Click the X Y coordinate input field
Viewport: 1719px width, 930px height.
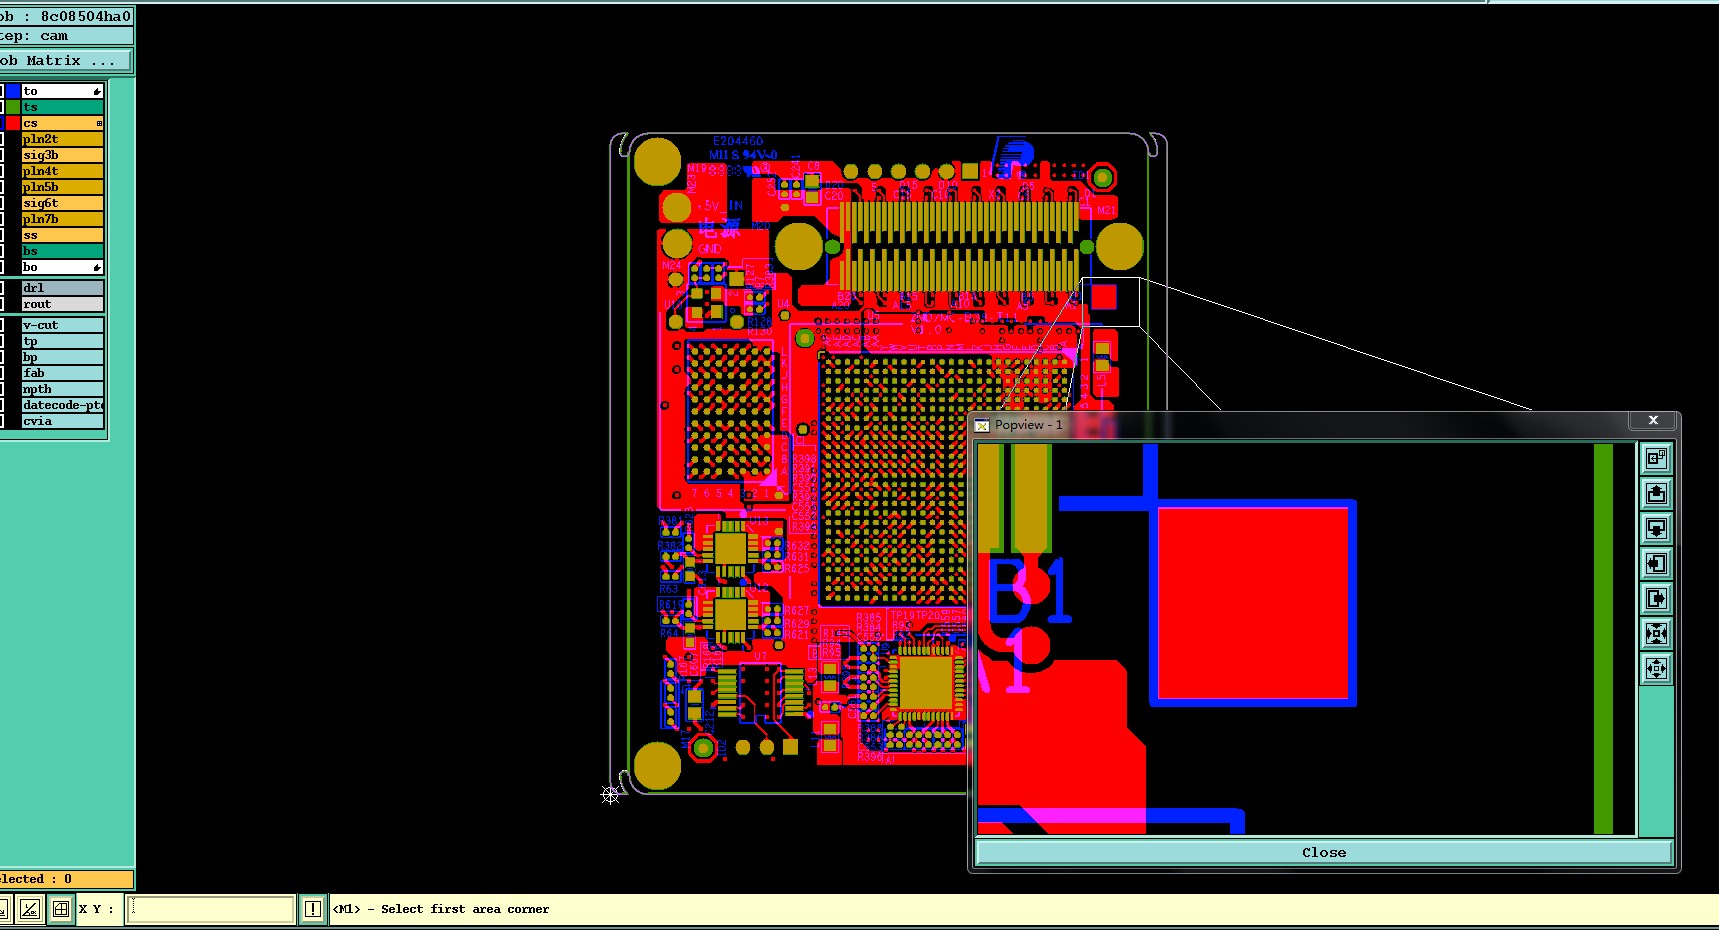click(x=210, y=909)
